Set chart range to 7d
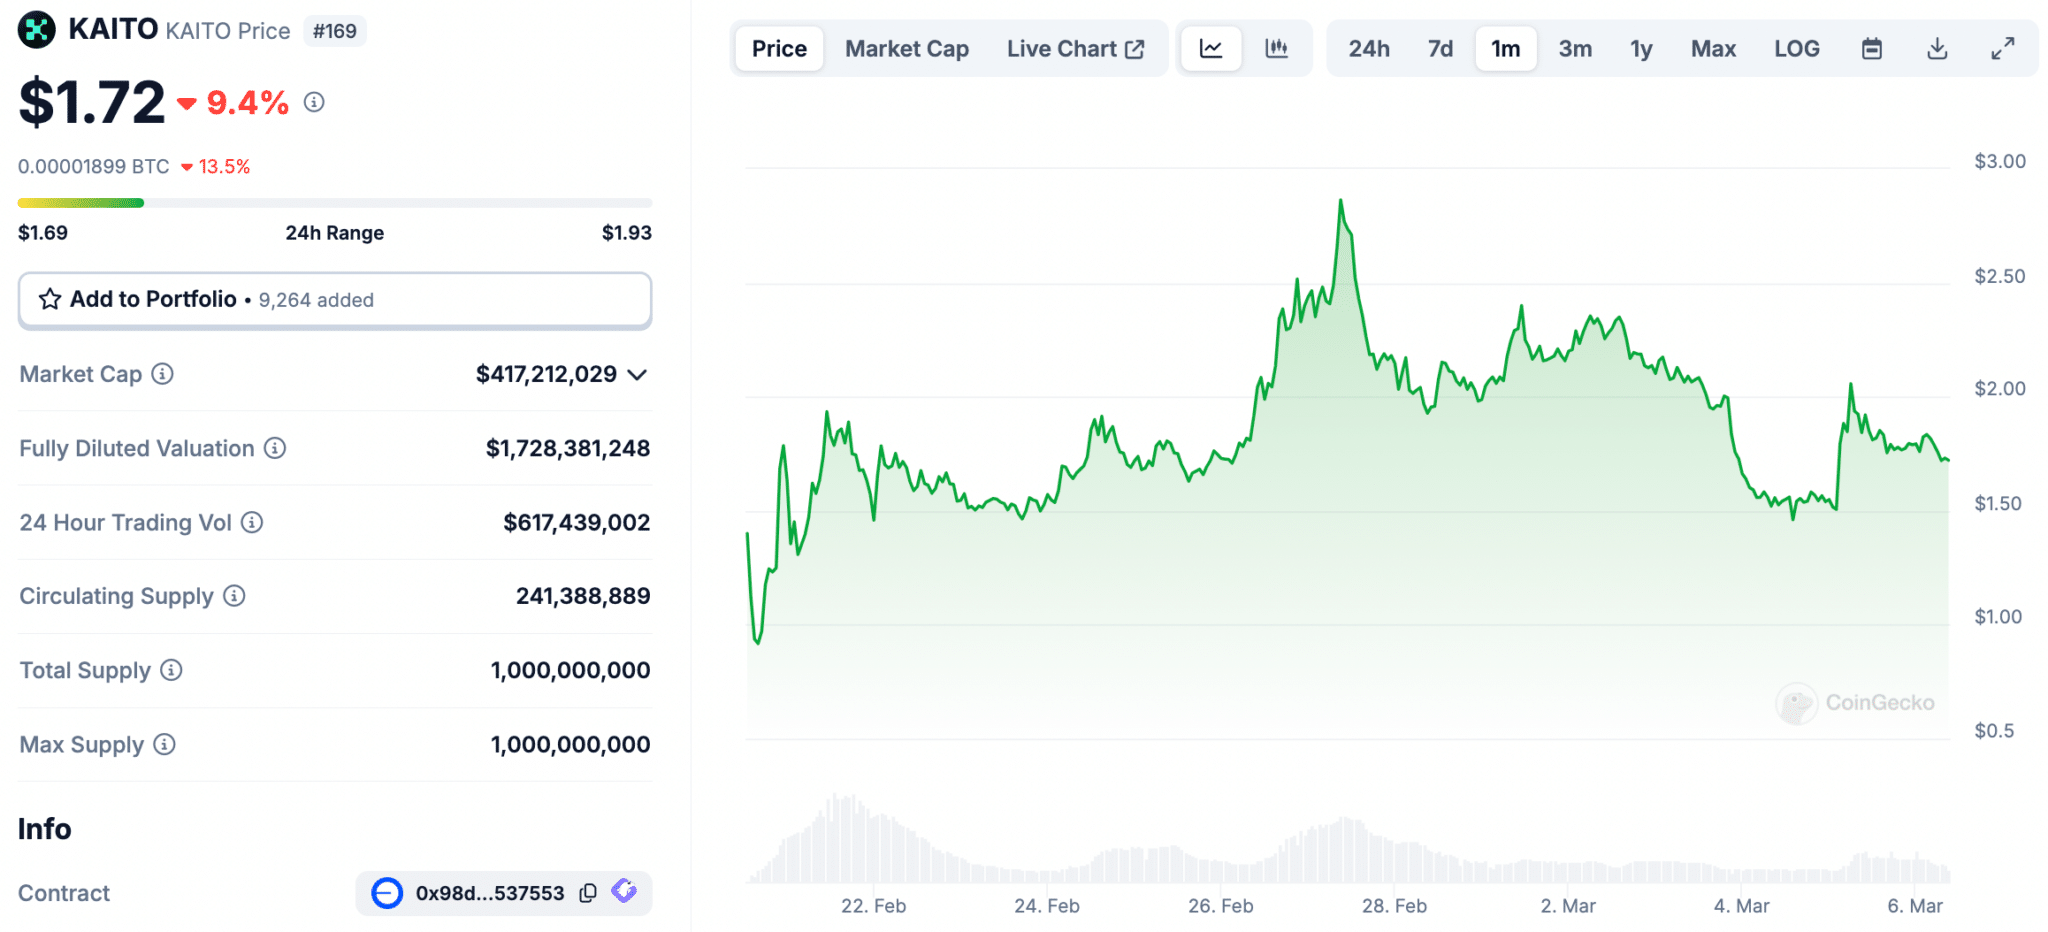Viewport: 2048px width, 932px height. coord(1440,48)
